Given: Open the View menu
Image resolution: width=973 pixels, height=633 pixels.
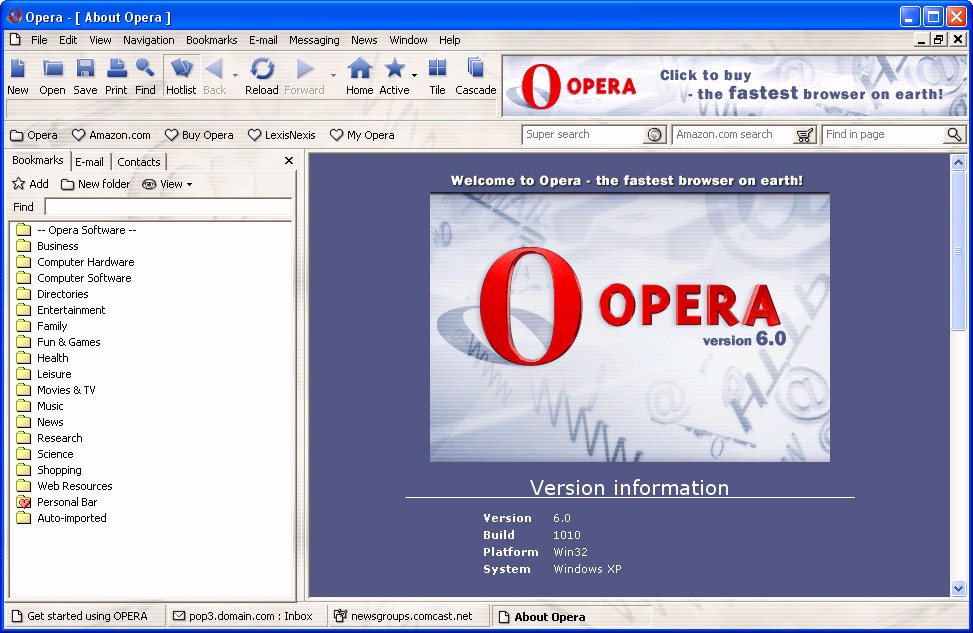Looking at the screenshot, I should [x=100, y=40].
